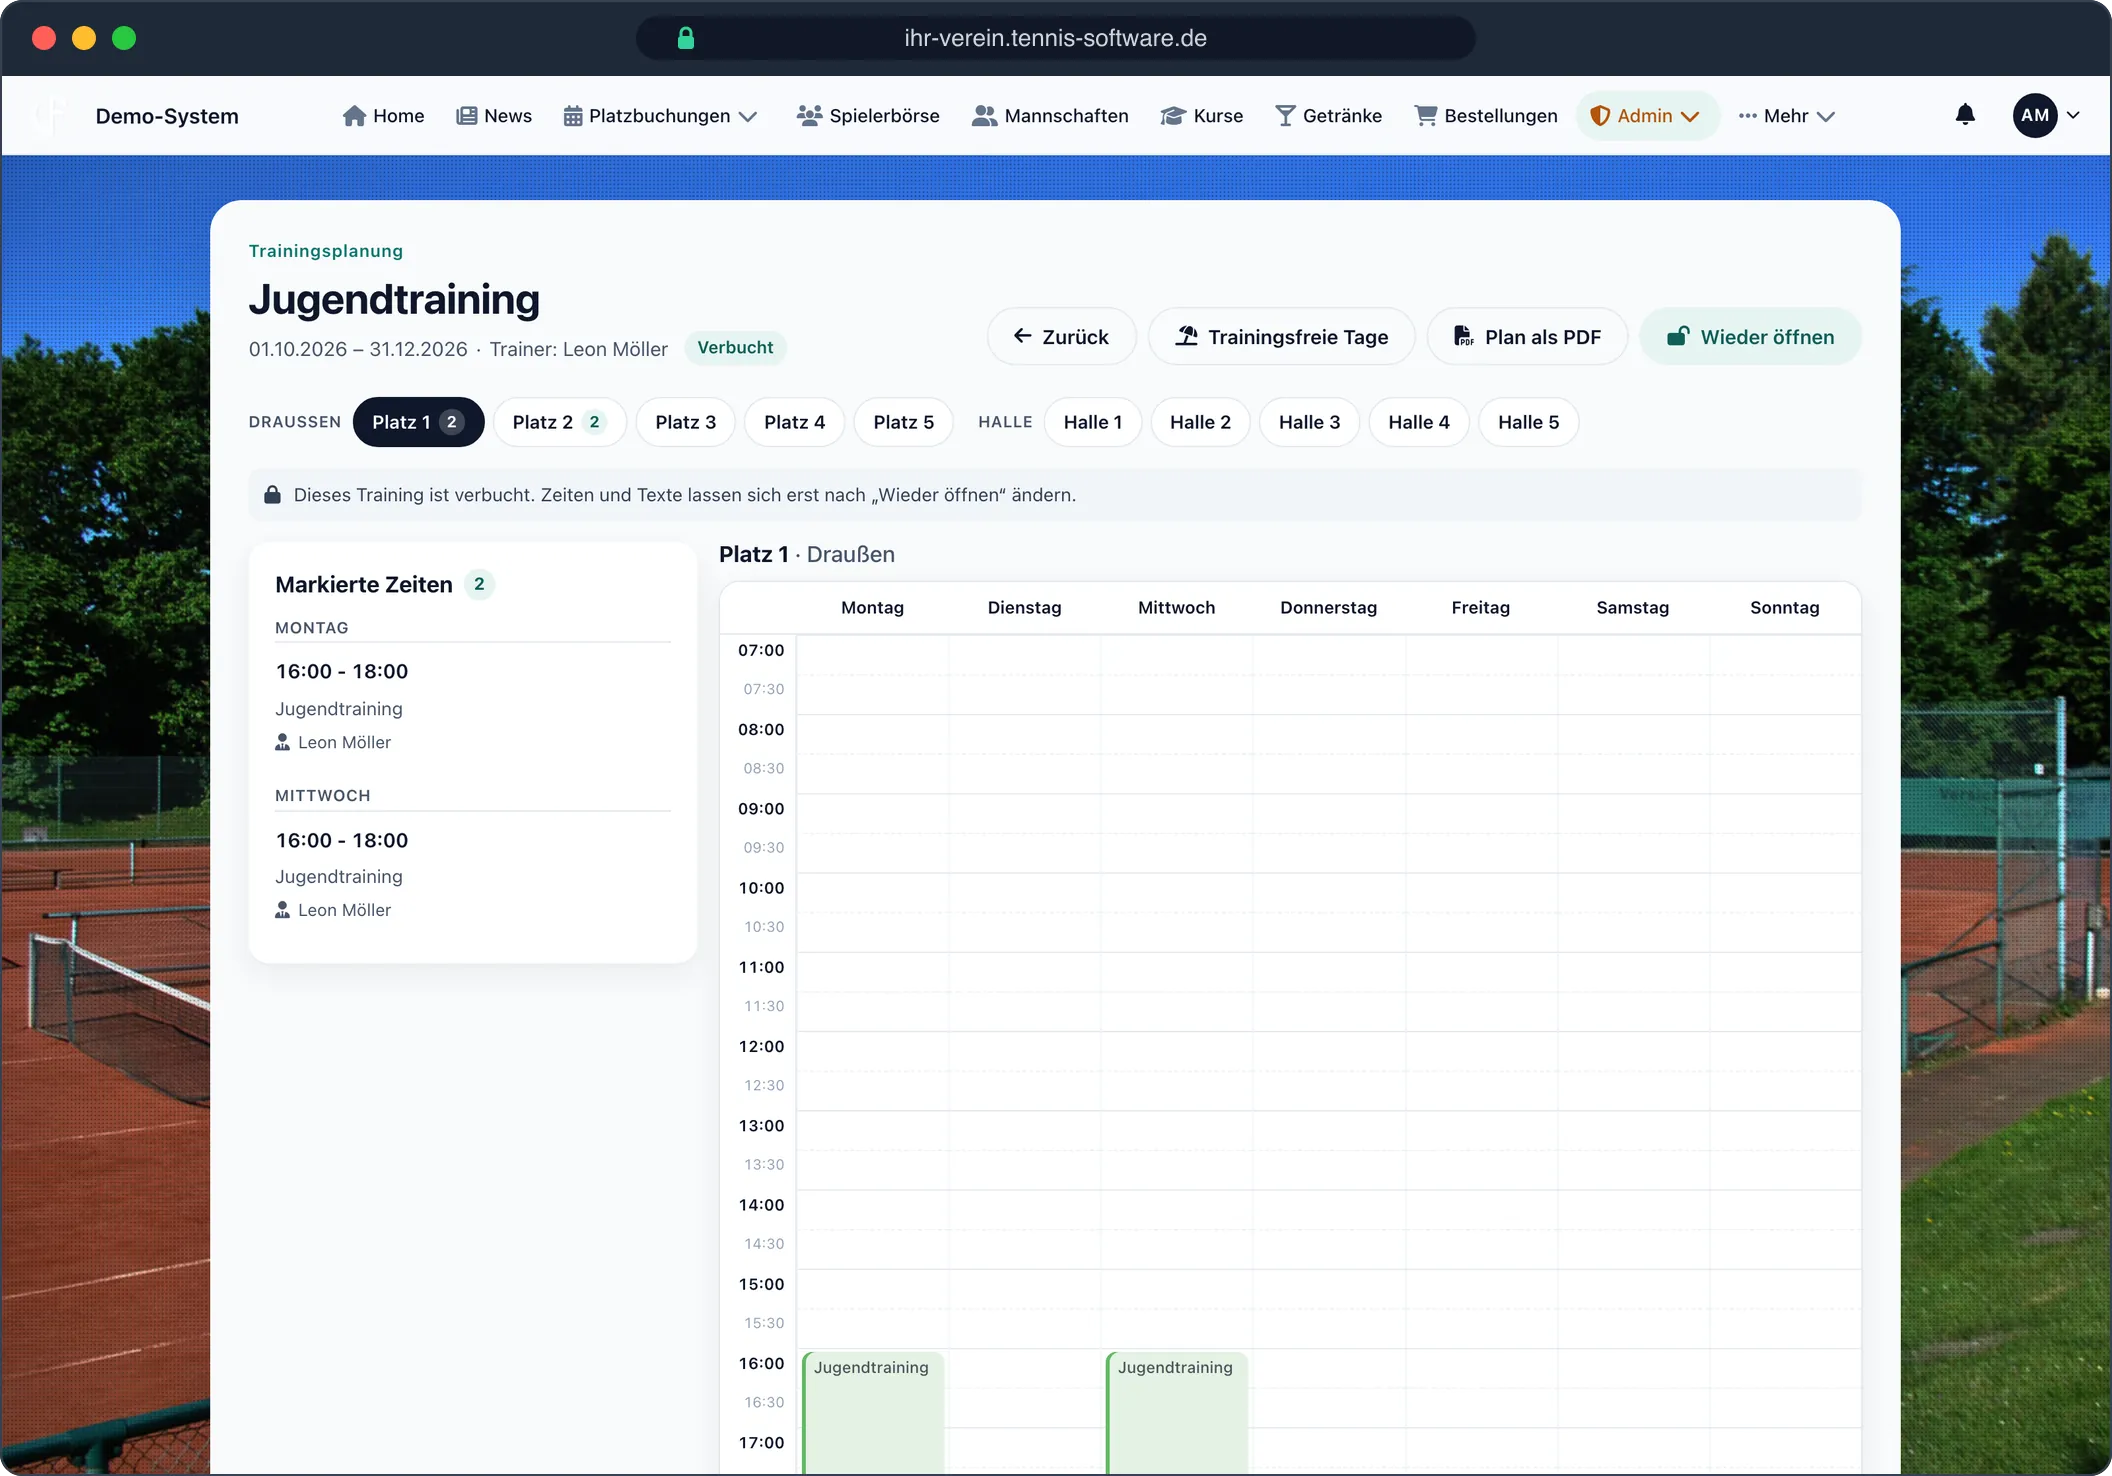Click the Trainer: Leon Möller subtitle text
Viewport: 2112px width, 1476px height.
[578, 349]
